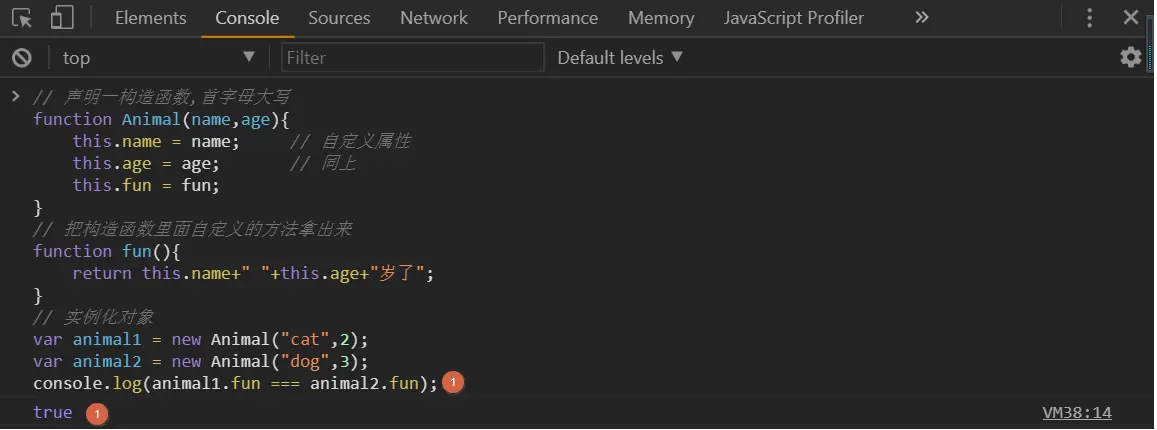Image resolution: width=1157 pixels, height=430 pixels.
Task: Show more tabs with double chevron
Action: (921, 18)
